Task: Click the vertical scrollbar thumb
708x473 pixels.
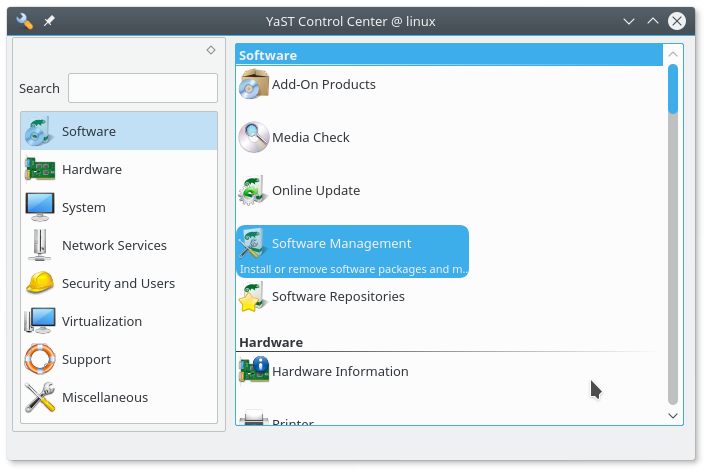Action: pyautogui.click(x=673, y=89)
